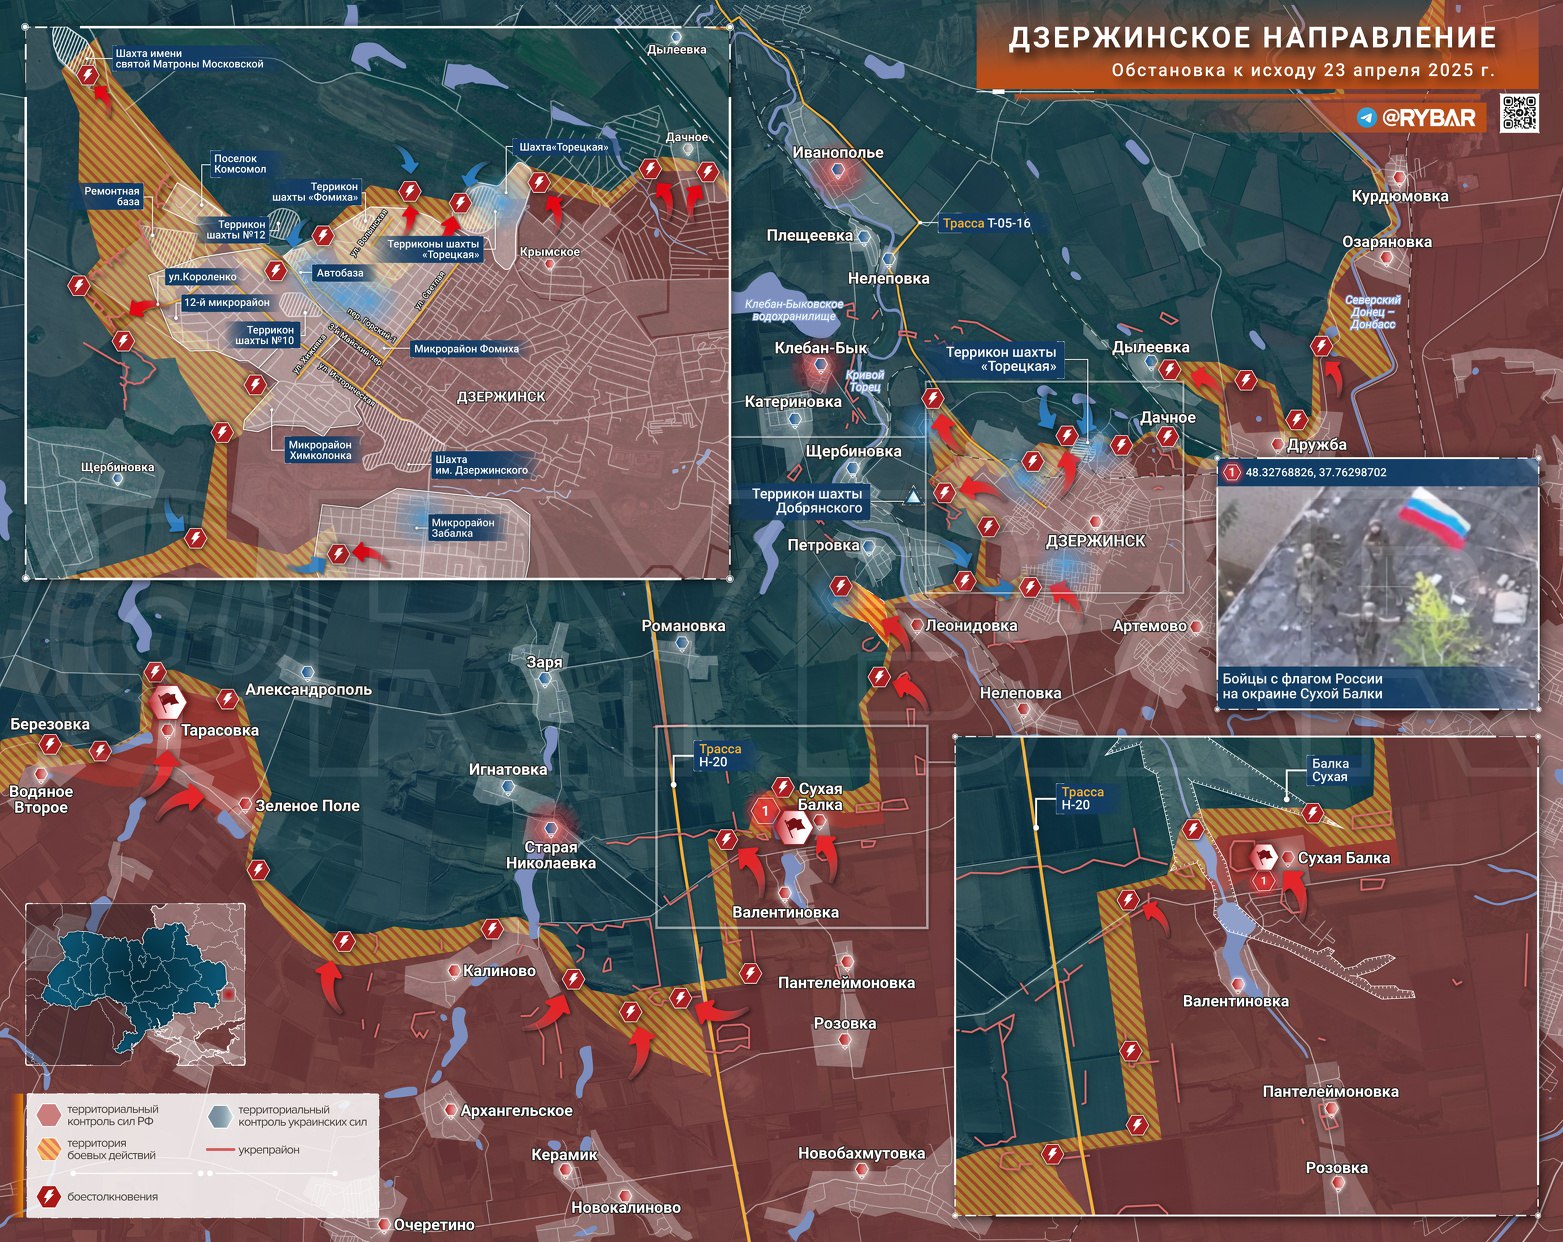
Task: Click the Telegram icon beside @RYBAR
Action: pyautogui.click(x=1367, y=118)
